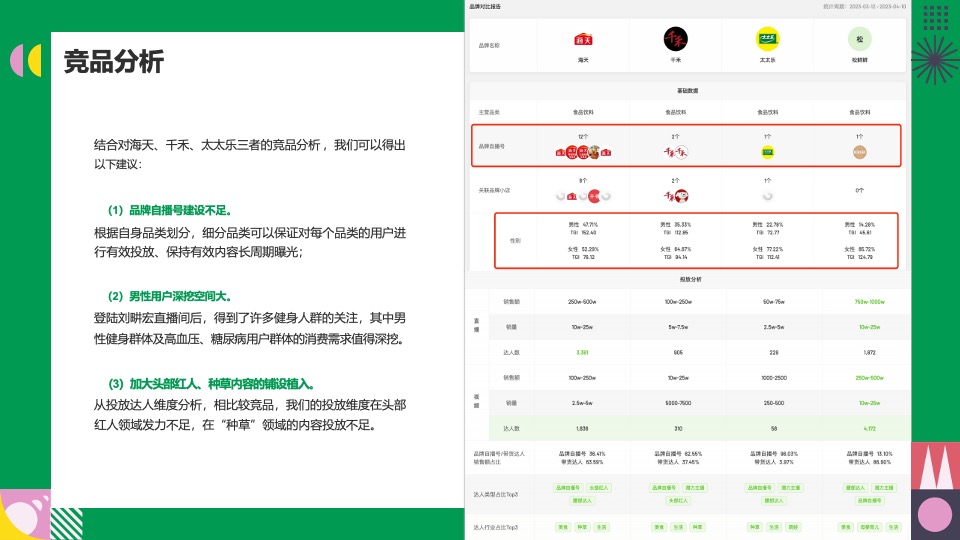Viewport: 960px width, 540px height.
Task: Click 海天's house-shaped linked shop logo
Action: [x=572, y=197]
